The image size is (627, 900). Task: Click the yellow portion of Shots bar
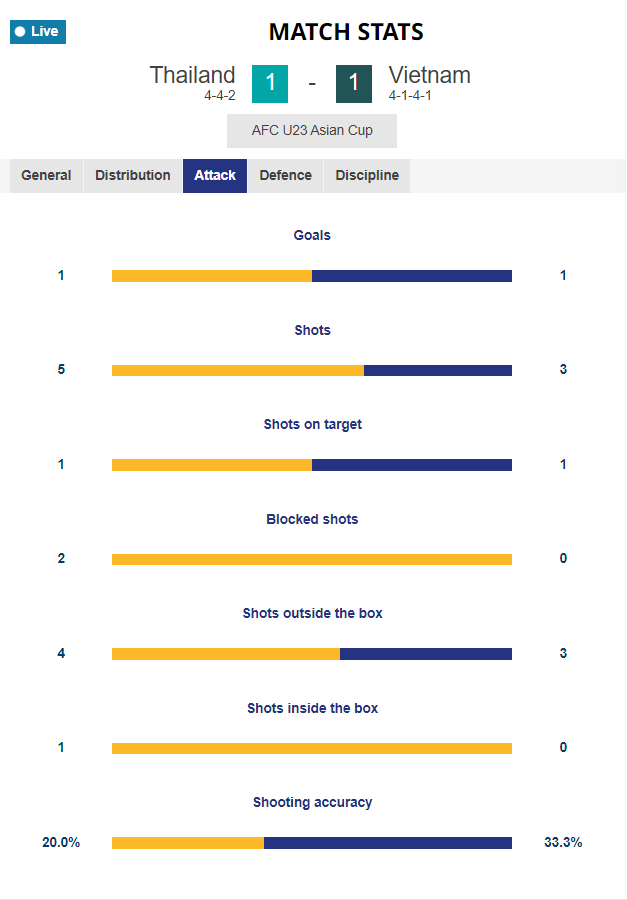click(238, 370)
